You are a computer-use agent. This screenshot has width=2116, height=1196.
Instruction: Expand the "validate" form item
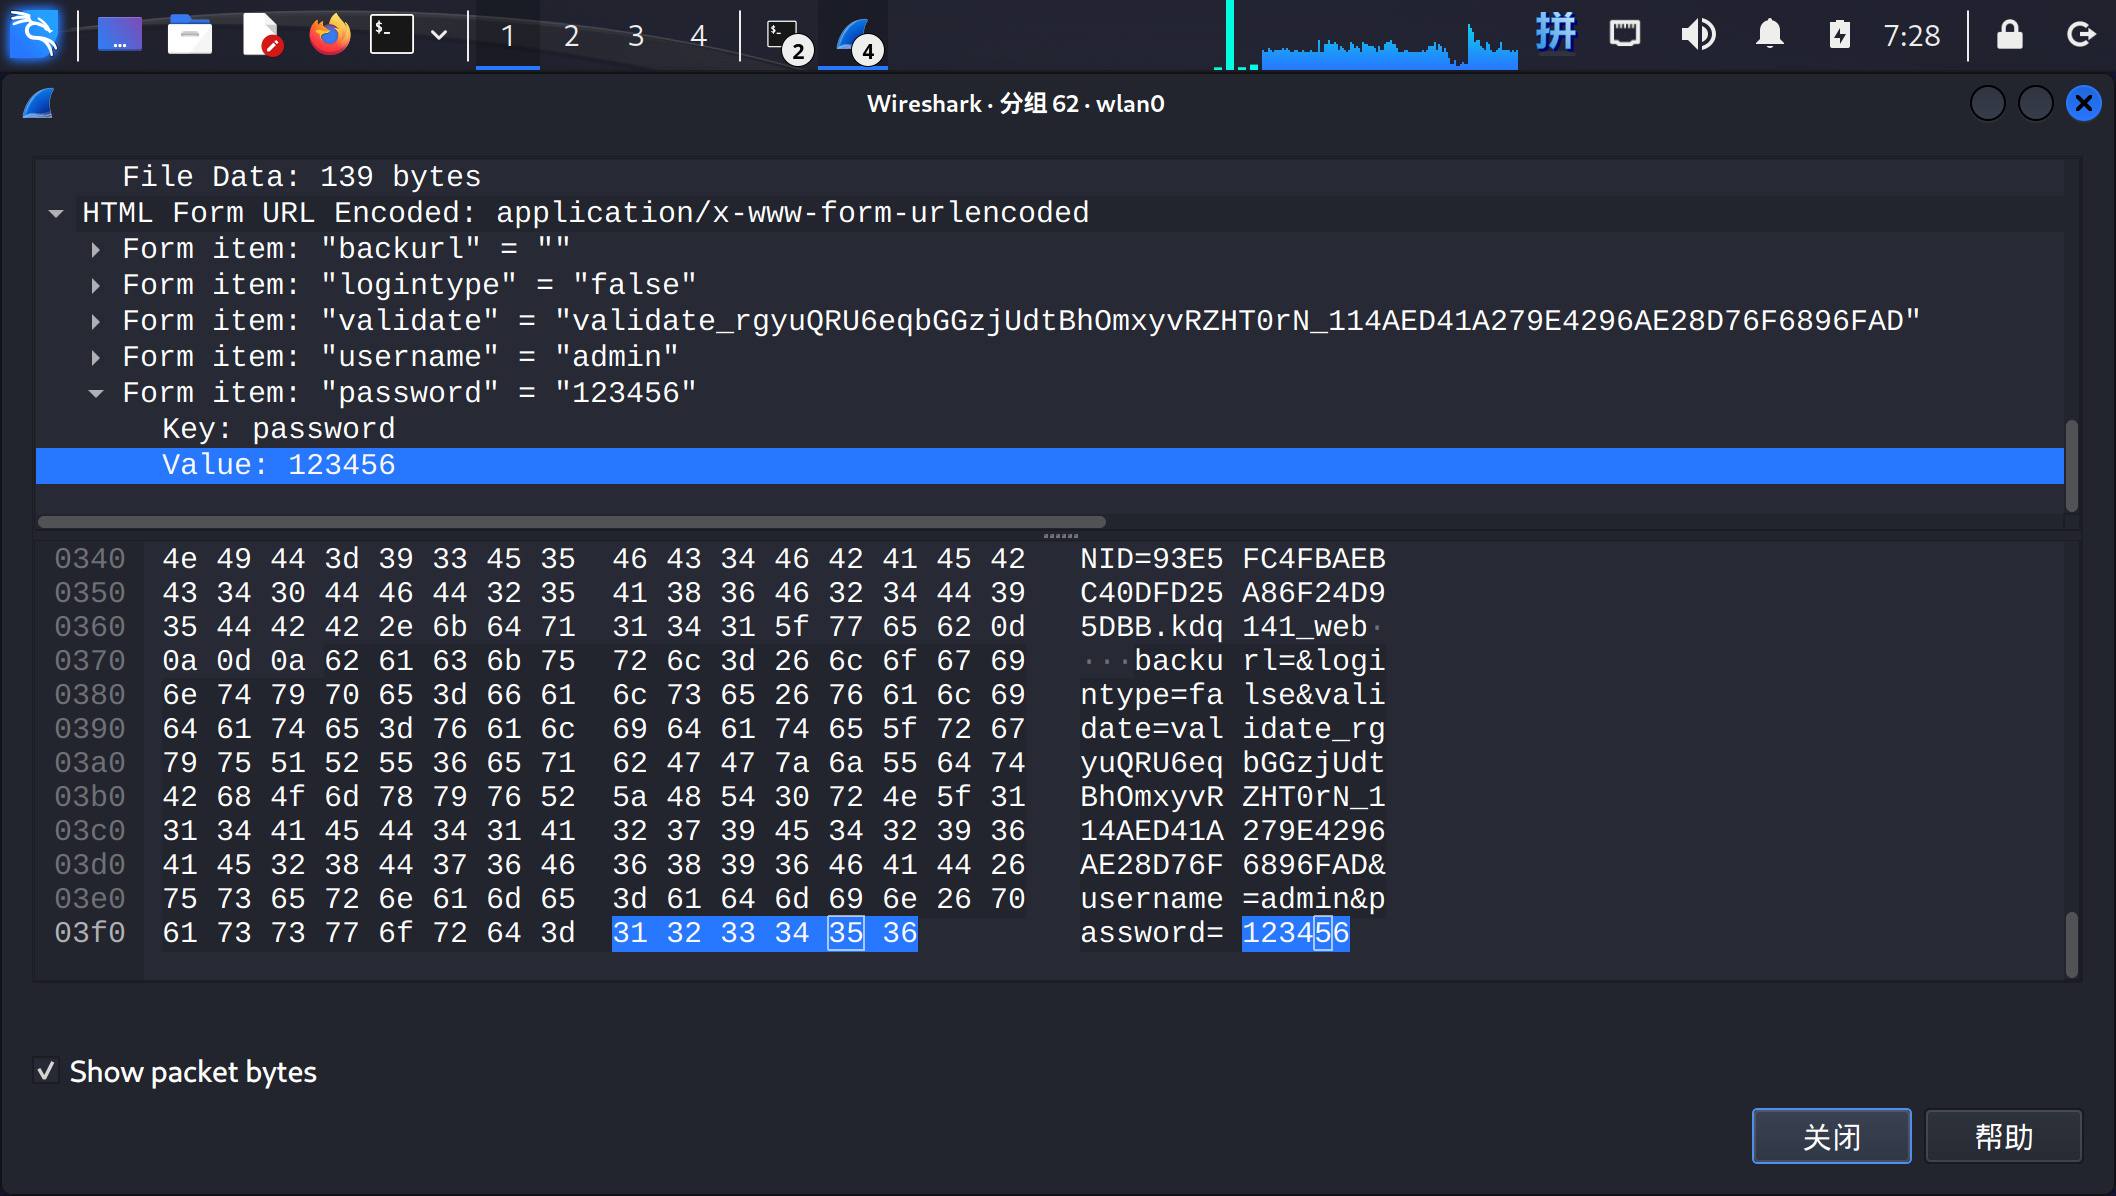96,321
